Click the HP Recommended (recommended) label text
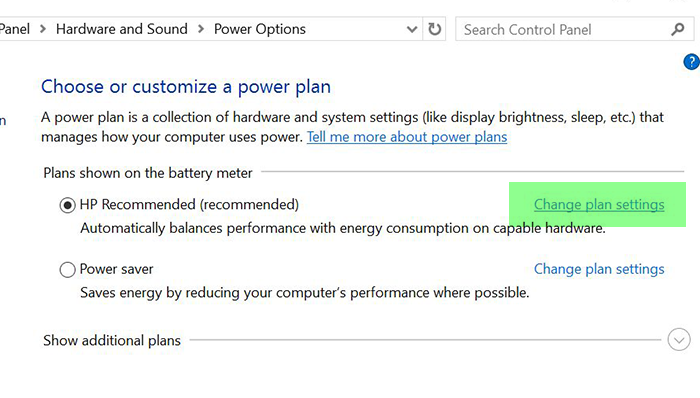The image size is (700, 398). [x=189, y=204]
